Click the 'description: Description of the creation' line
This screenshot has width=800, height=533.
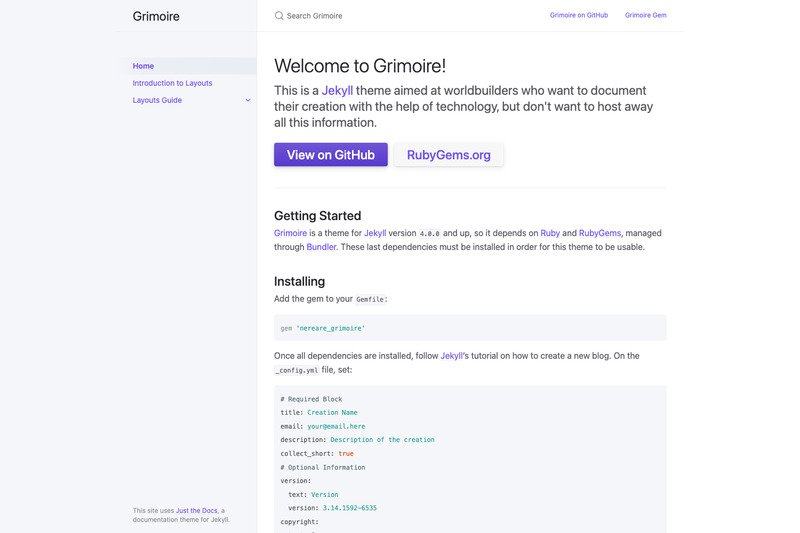tap(357, 440)
